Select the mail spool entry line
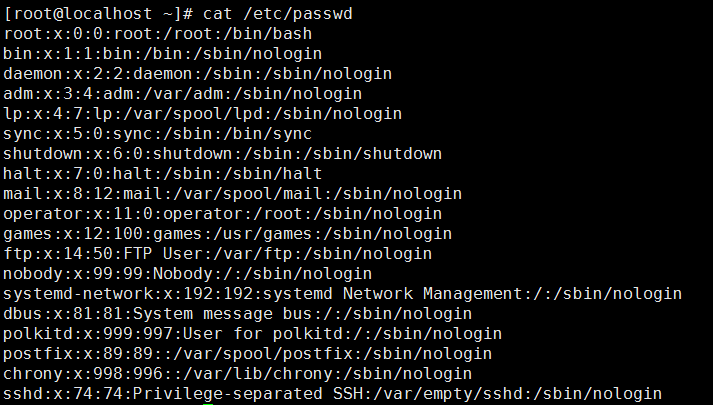713x405 pixels. coord(233,194)
